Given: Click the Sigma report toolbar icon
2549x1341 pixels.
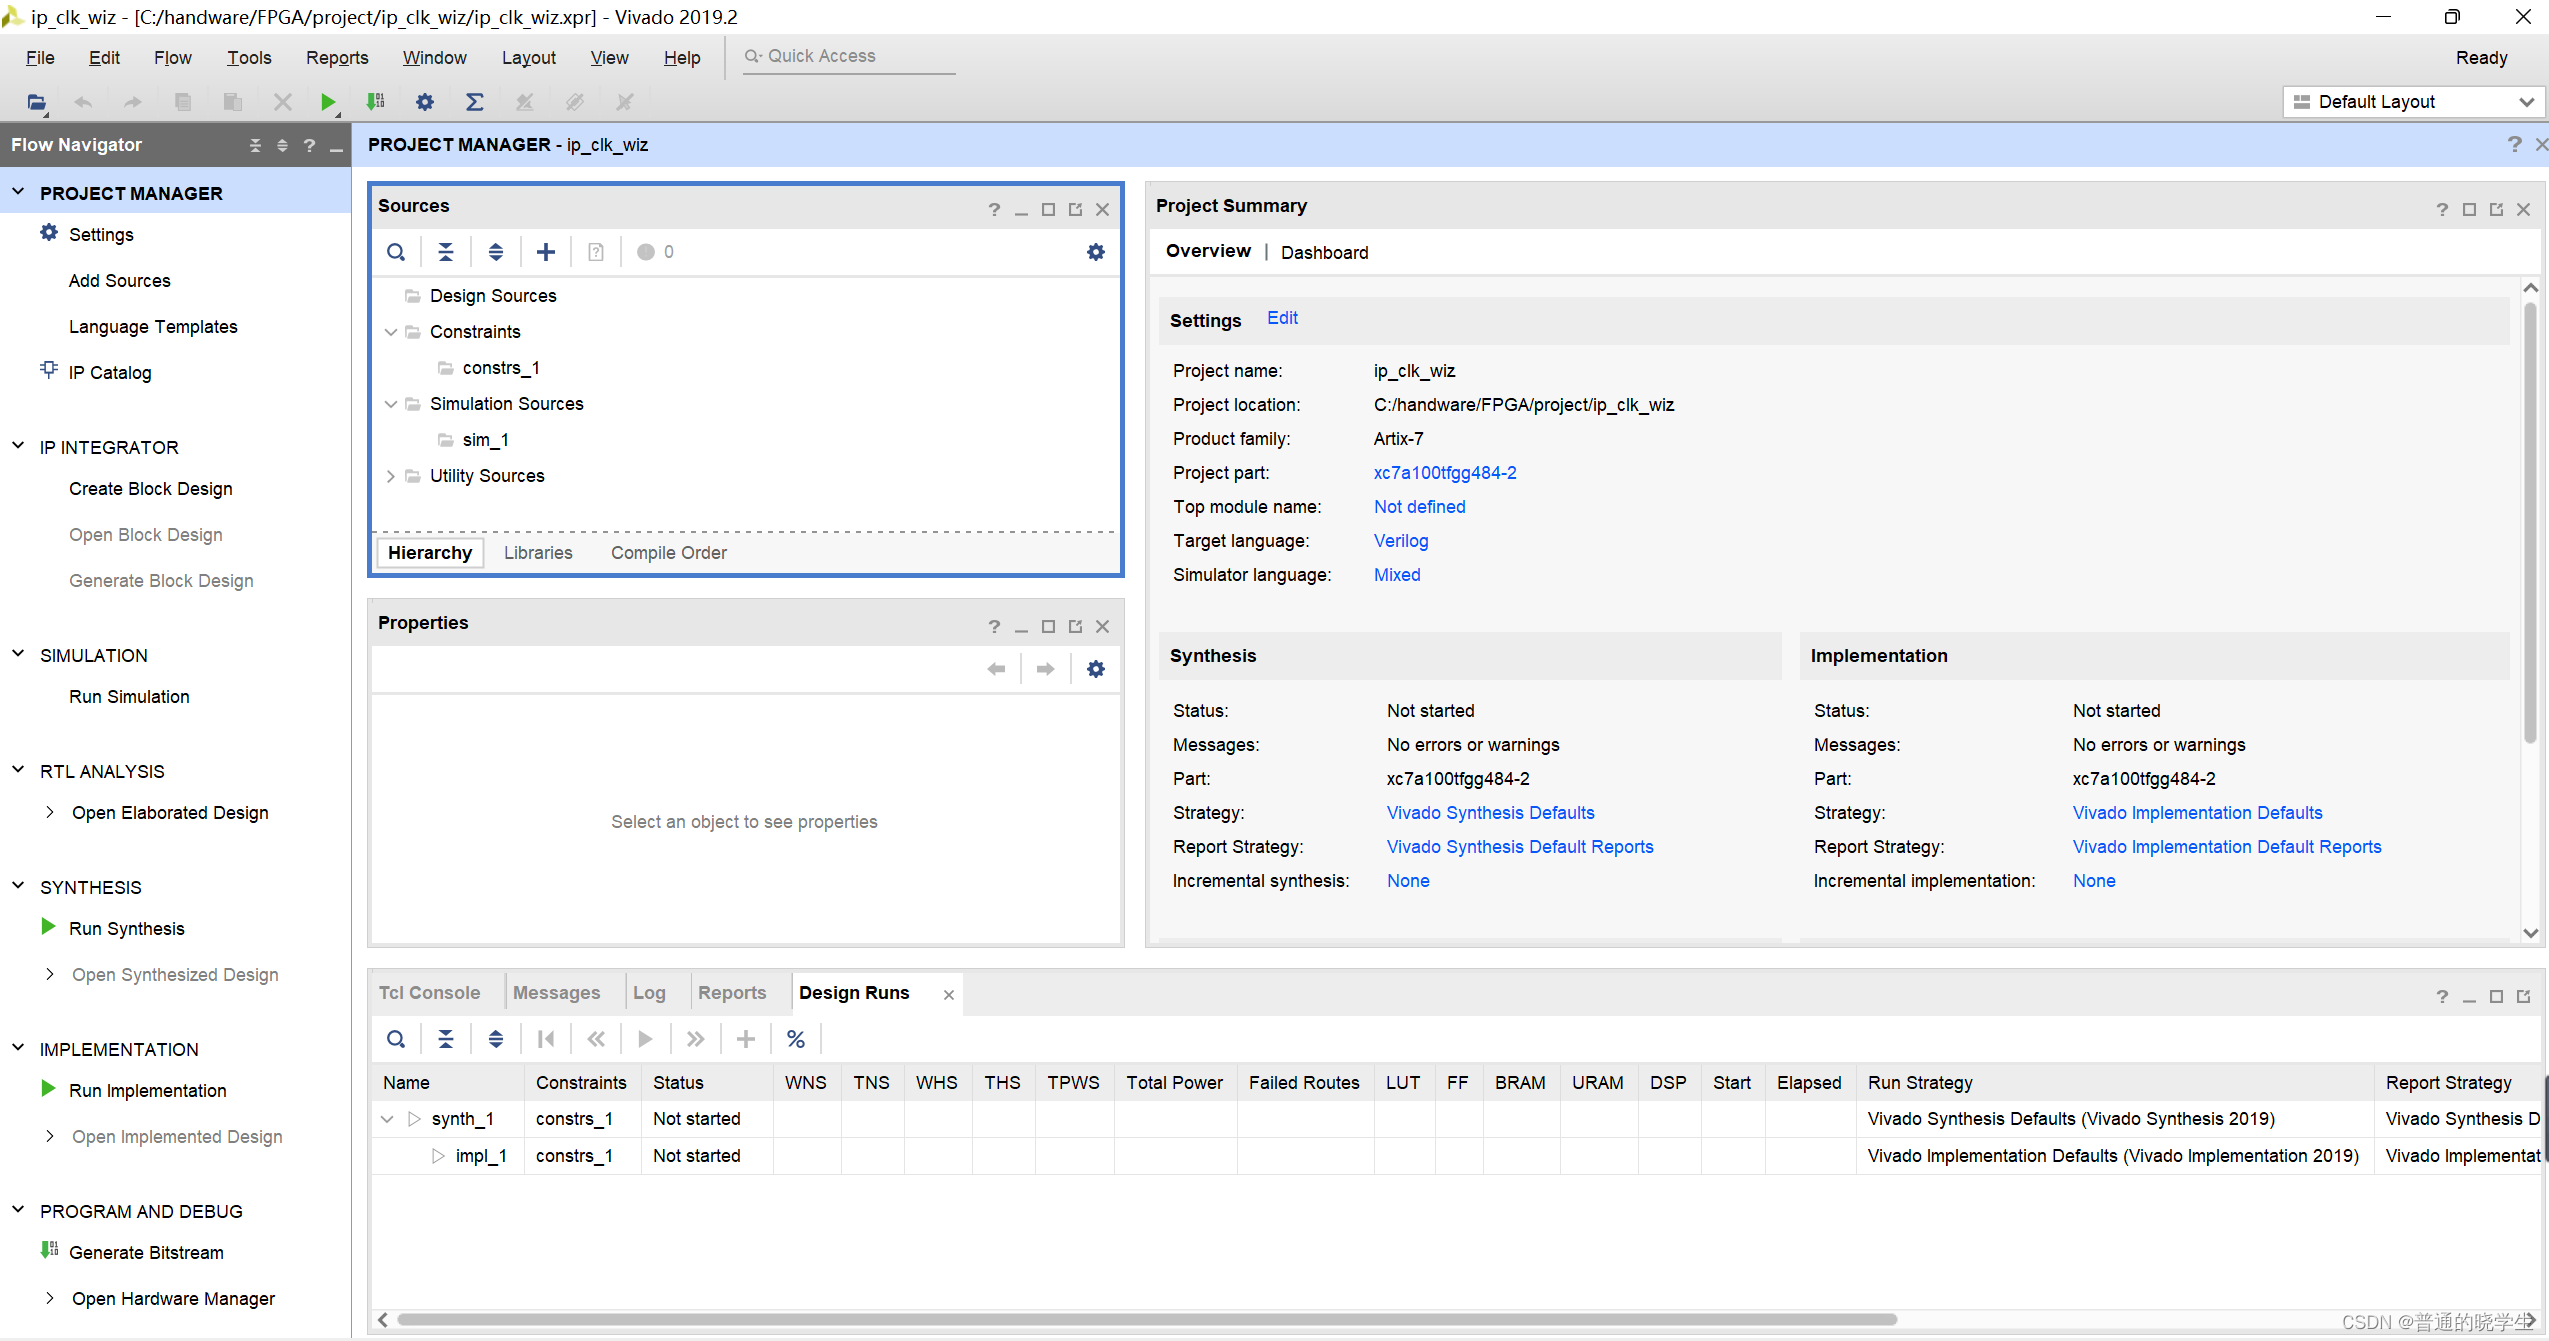Looking at the screenshot, I should [x=475, y=102].
